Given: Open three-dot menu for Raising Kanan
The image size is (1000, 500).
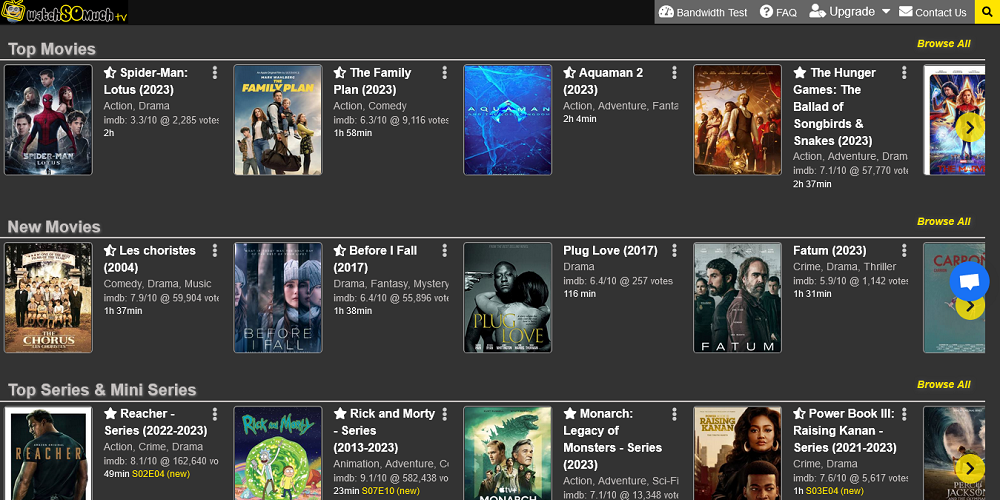Looking at the screenshot, I should click(x=904, y=413).
